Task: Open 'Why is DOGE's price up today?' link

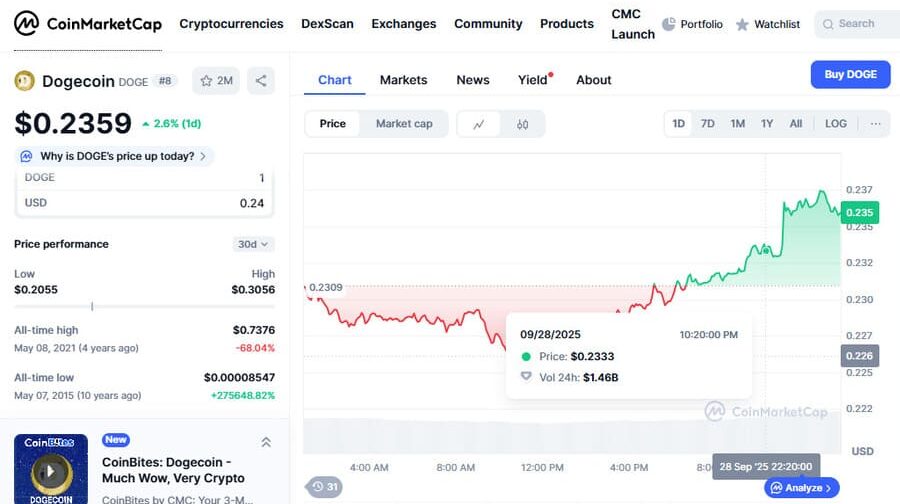Action: pos(114,156)
